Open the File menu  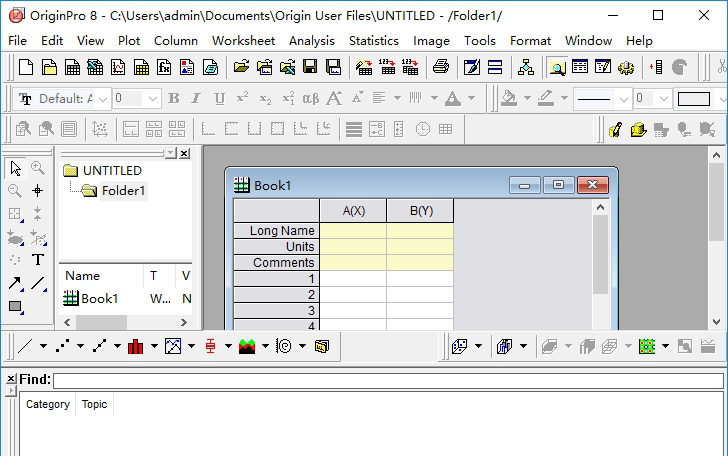tap(17, 41)
